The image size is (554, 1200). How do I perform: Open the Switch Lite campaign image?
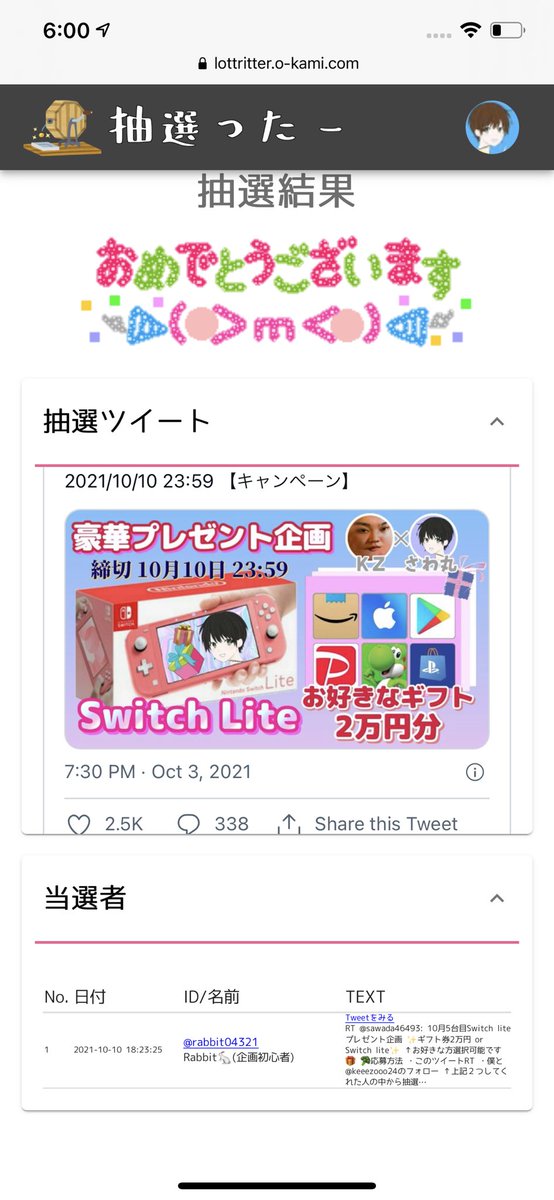click(277, 629)
